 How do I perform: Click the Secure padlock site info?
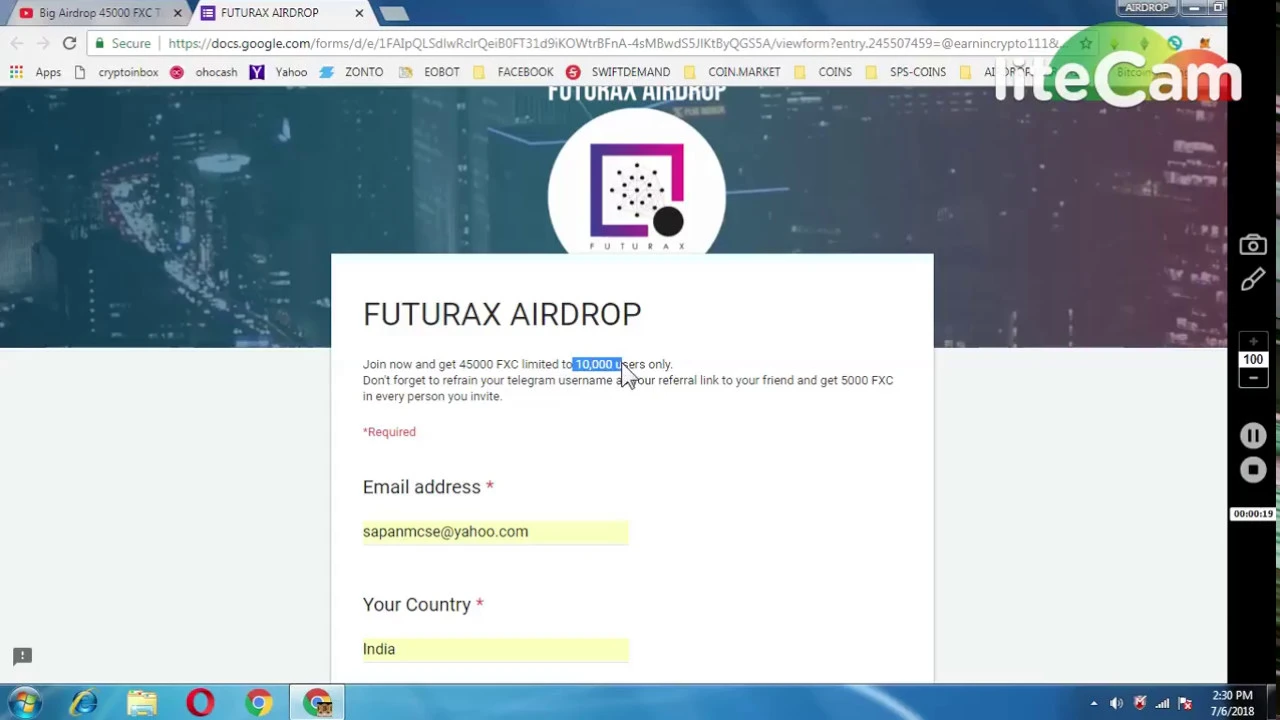click(x=123, y=43)
